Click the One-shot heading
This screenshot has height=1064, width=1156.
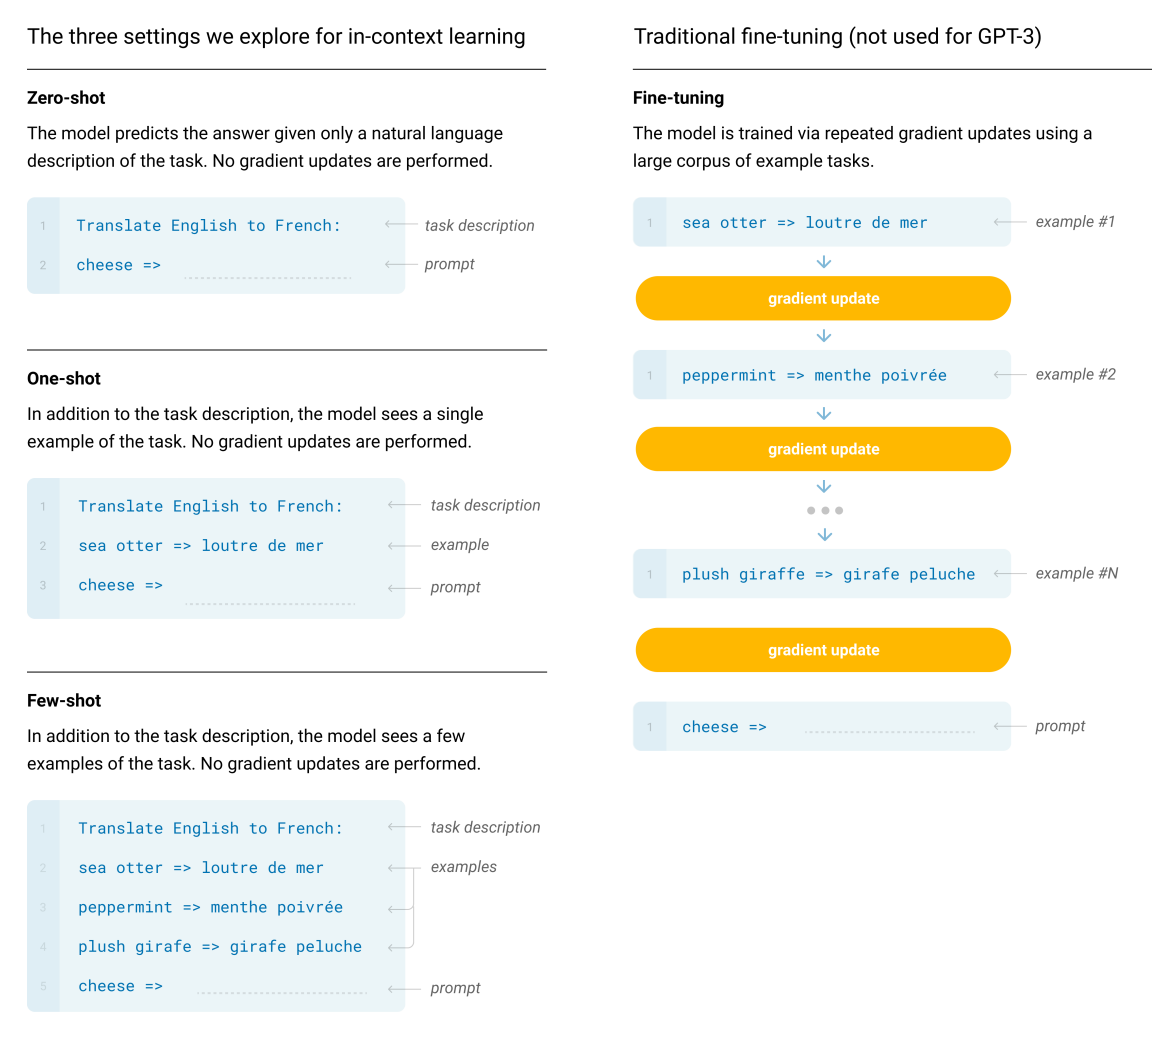click(x=64, y=379)
